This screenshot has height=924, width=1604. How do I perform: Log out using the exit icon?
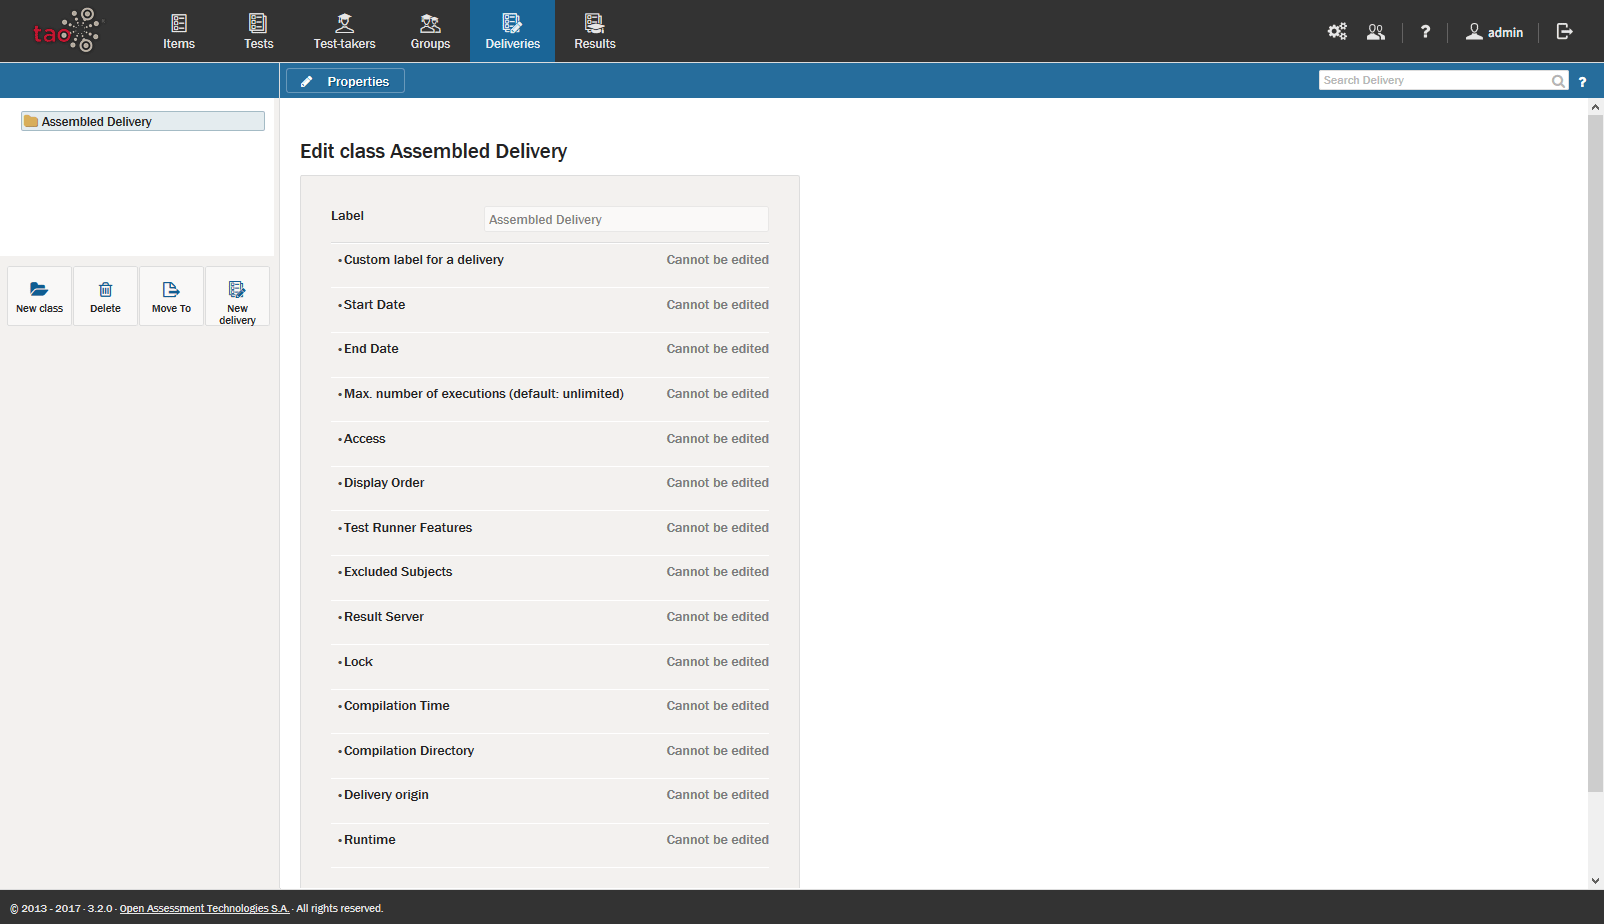point(1564,32)
